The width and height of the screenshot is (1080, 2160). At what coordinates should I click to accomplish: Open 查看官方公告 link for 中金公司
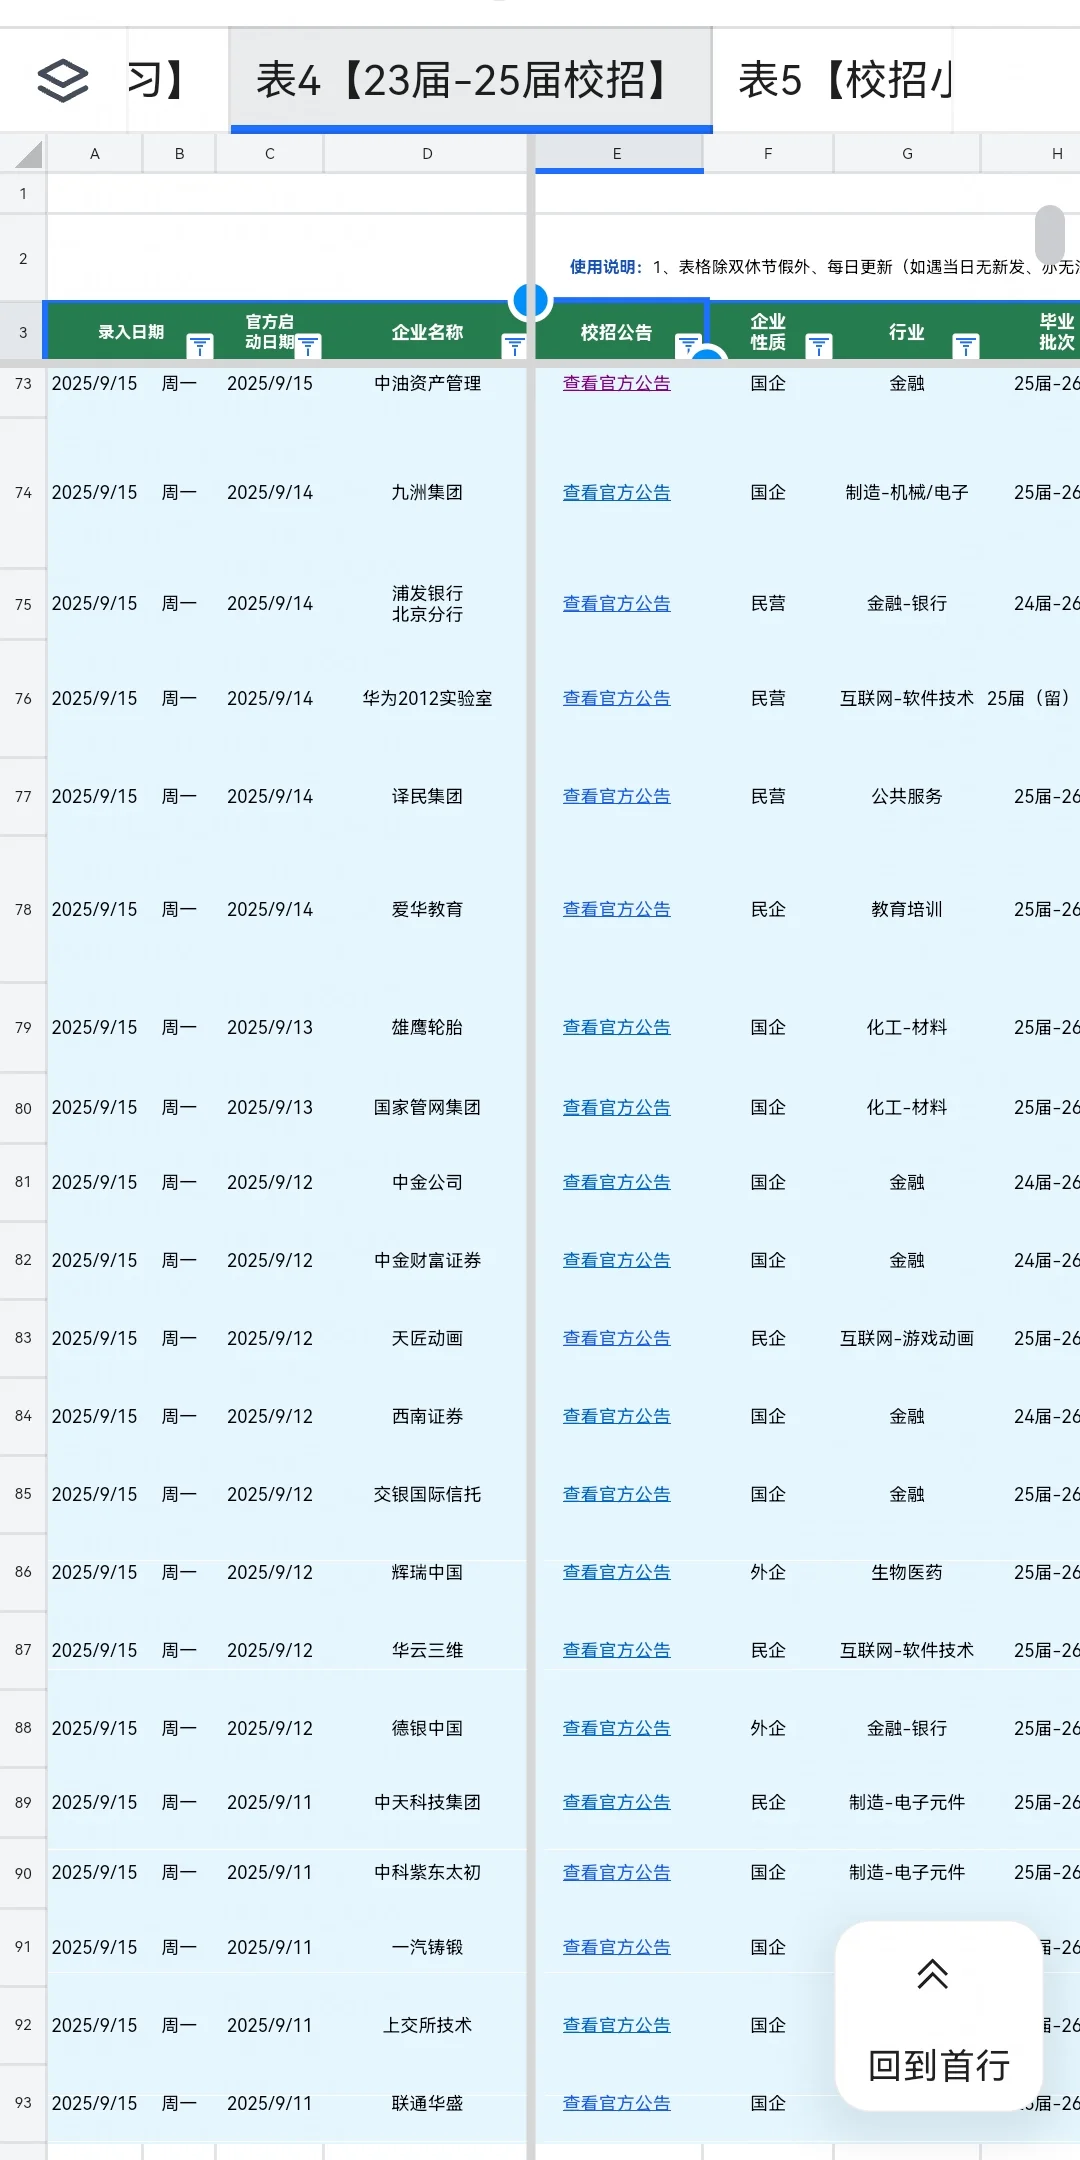pyautogui.click(x=617, y=1182)
